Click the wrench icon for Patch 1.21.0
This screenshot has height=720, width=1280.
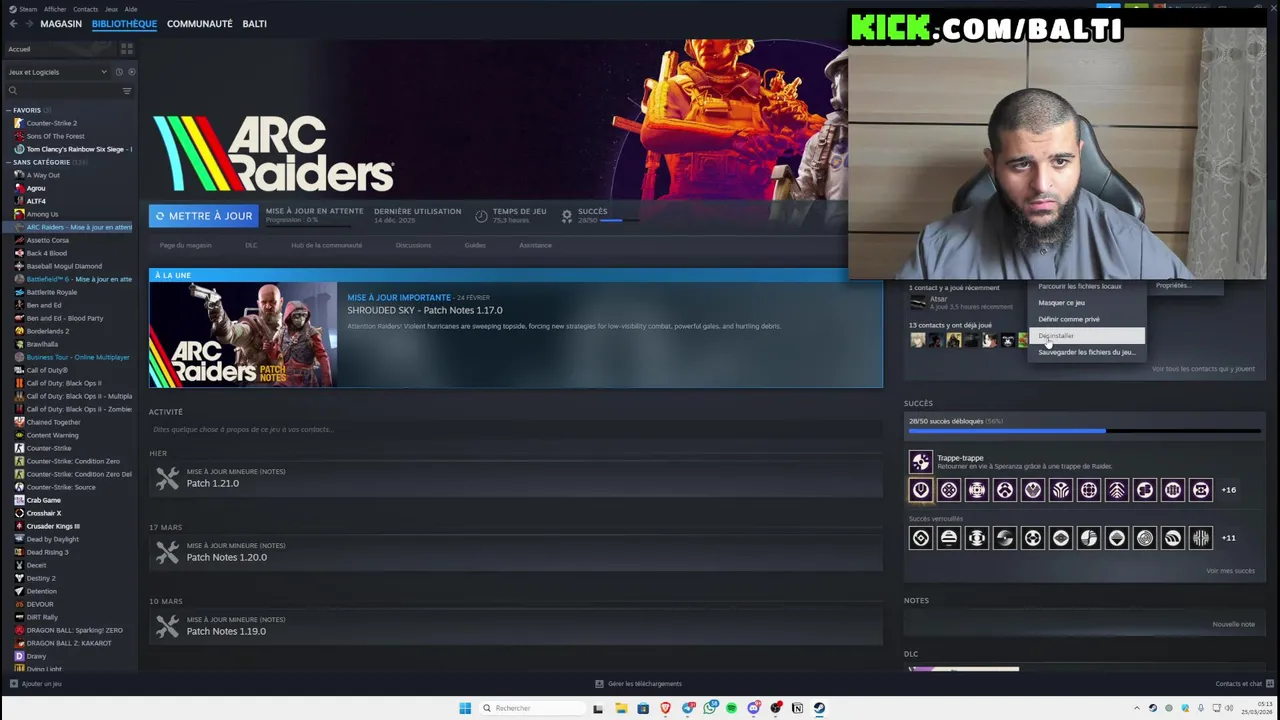(x=167, y=478)
